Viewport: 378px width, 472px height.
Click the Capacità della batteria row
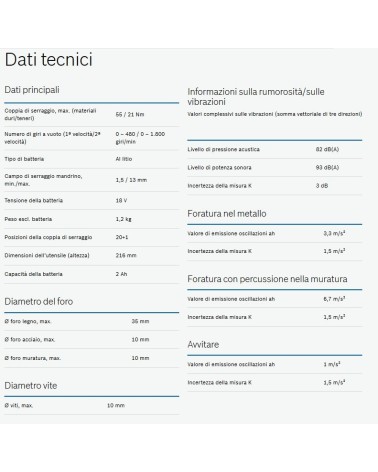coord(92,274)
